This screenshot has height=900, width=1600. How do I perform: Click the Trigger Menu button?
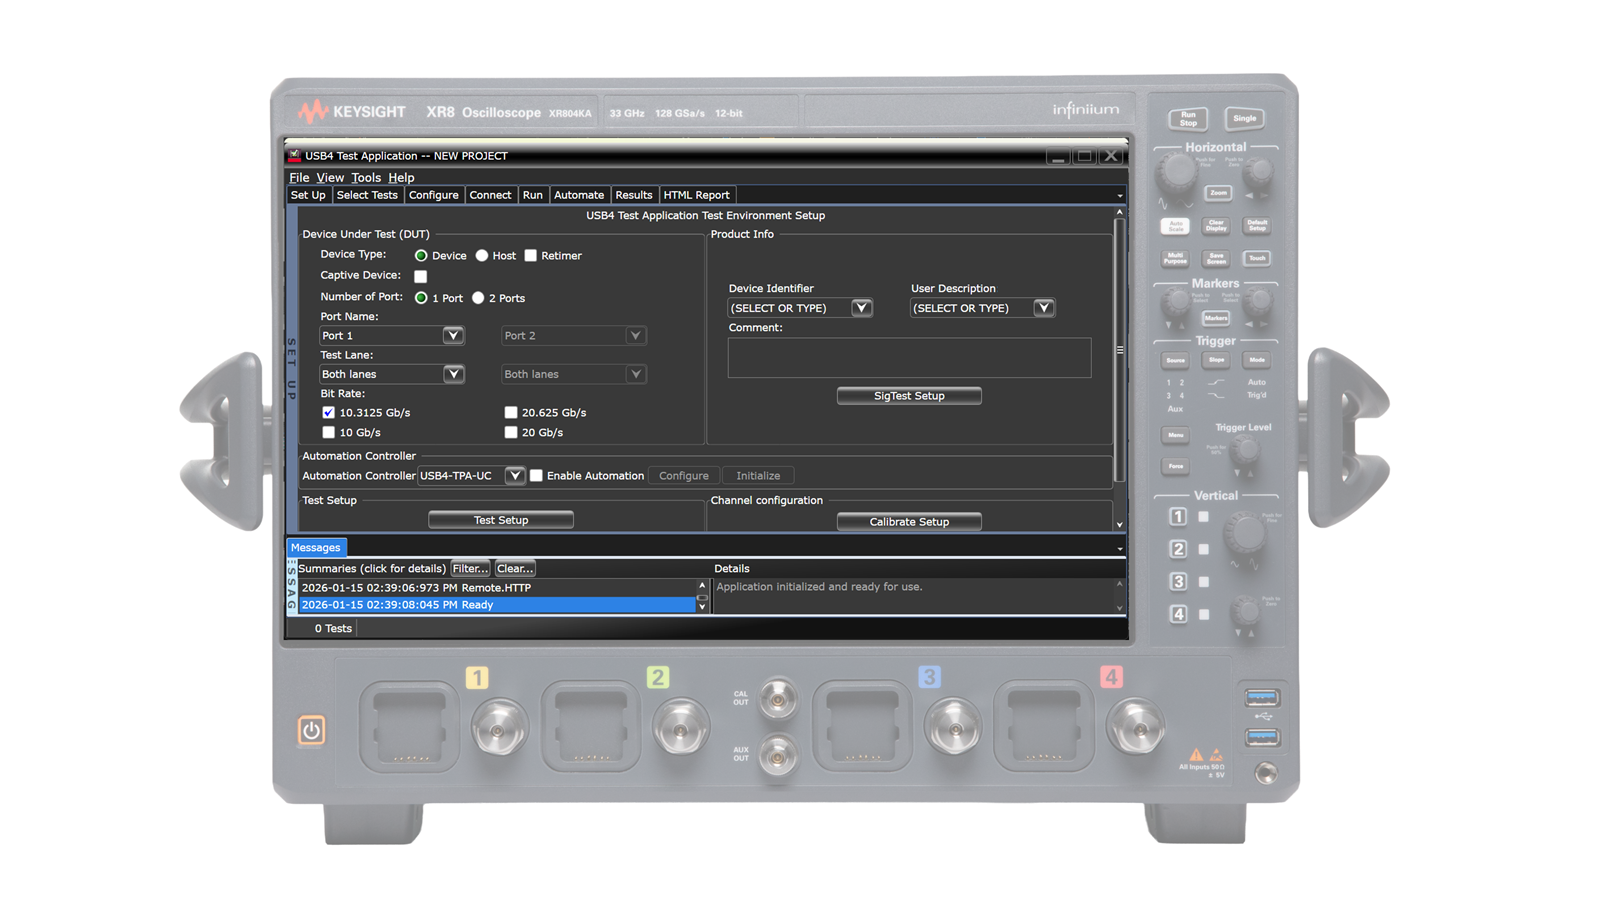(1175, 435)
